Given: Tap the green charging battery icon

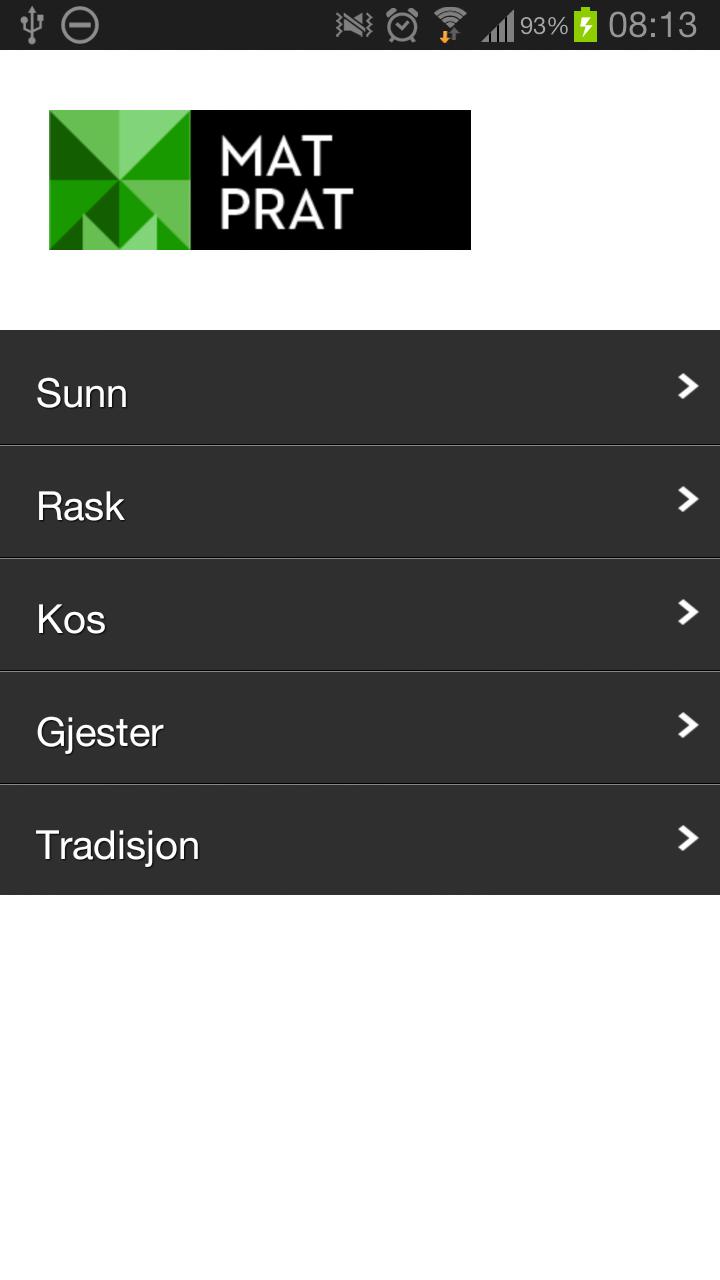Looking at the screenshot, I should (x=585, y=25).
